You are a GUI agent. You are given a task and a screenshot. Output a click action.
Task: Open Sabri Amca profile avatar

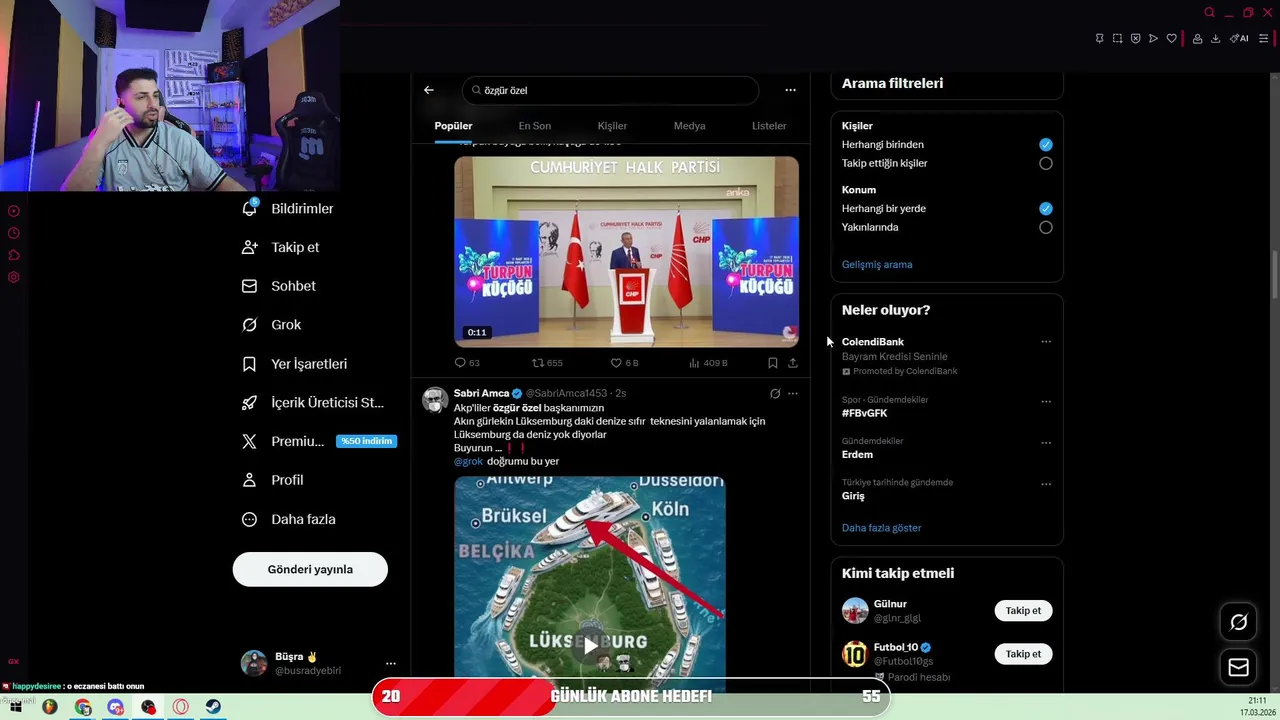pos(435,400)
